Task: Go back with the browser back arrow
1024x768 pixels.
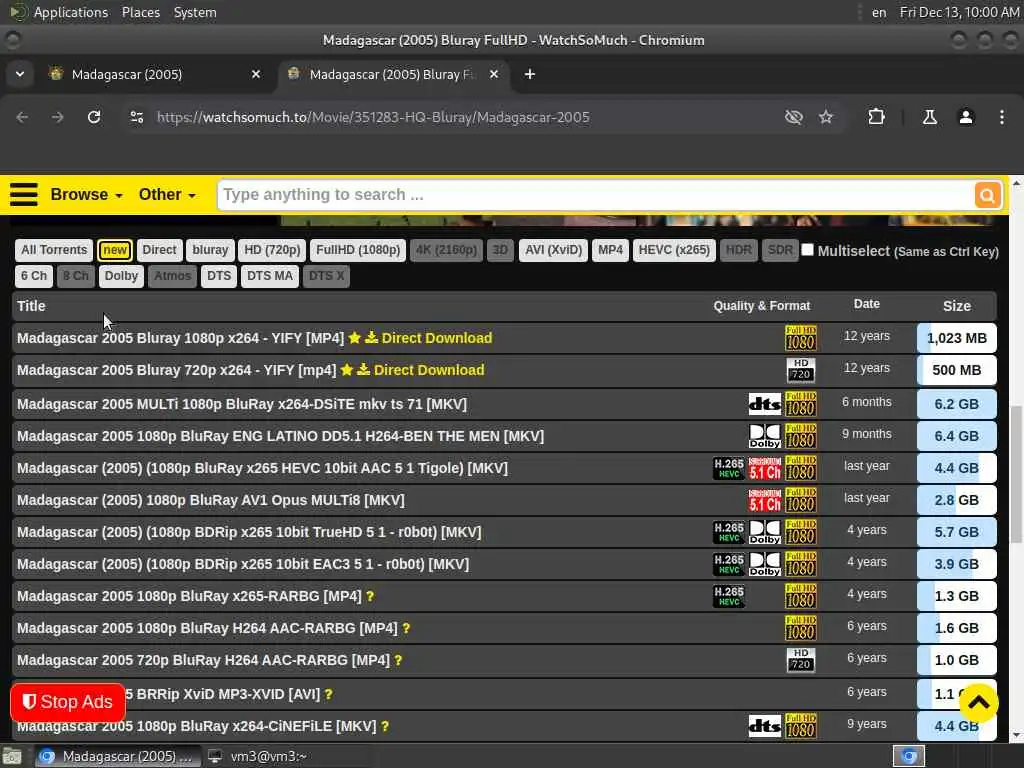Action: pyautogui.click(x=22, y=117)
